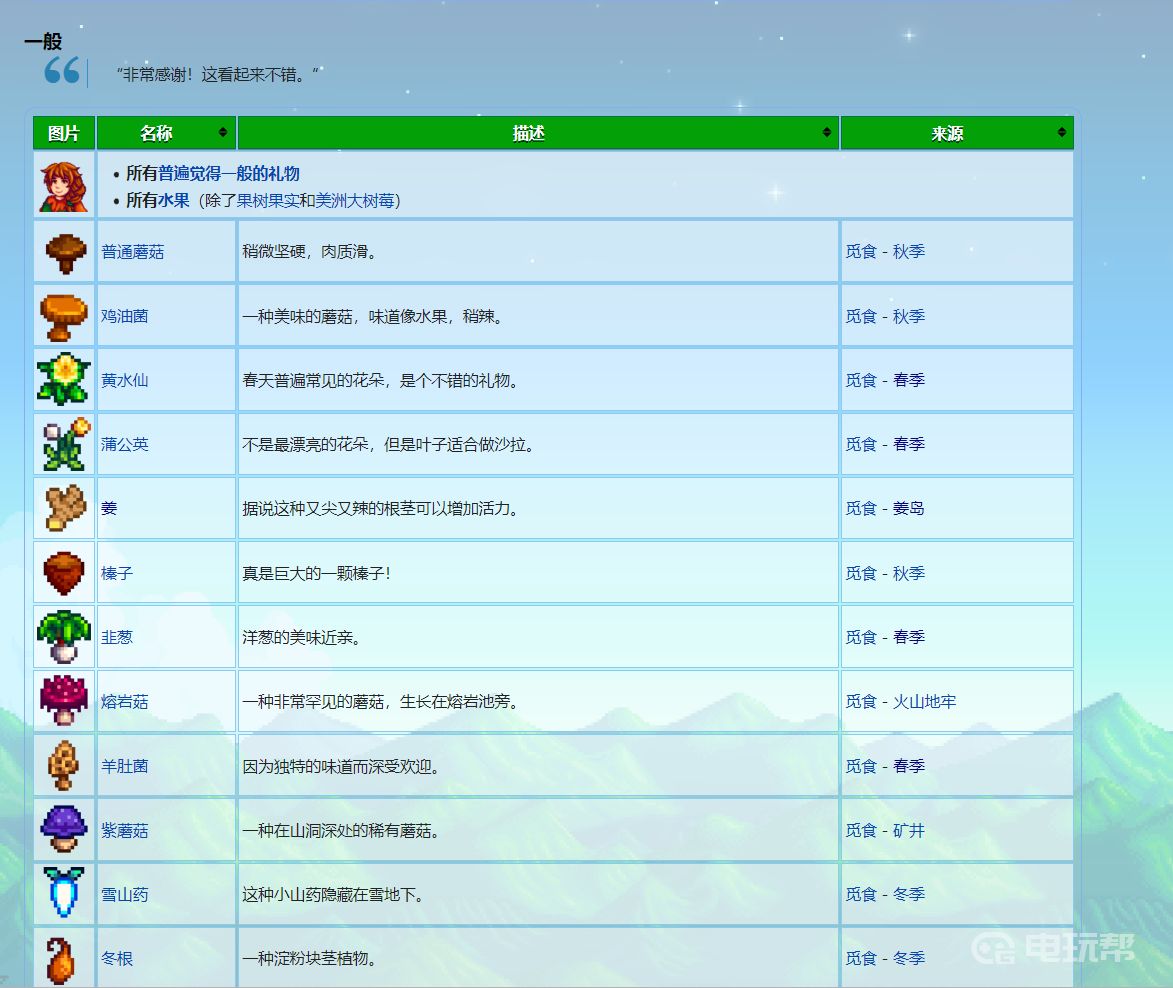The height and width of the screenshot is (988, 1173).
Task: Open the 水果 link in first row
Action: (173, 200)
